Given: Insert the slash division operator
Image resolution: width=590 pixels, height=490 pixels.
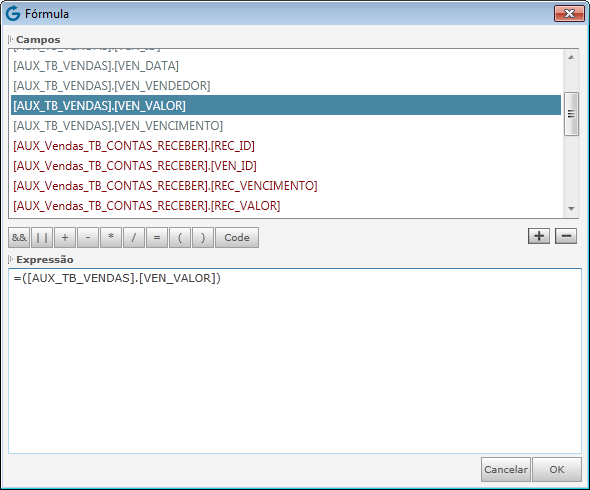Looking at the screenshot, I should tap(134, 237).
